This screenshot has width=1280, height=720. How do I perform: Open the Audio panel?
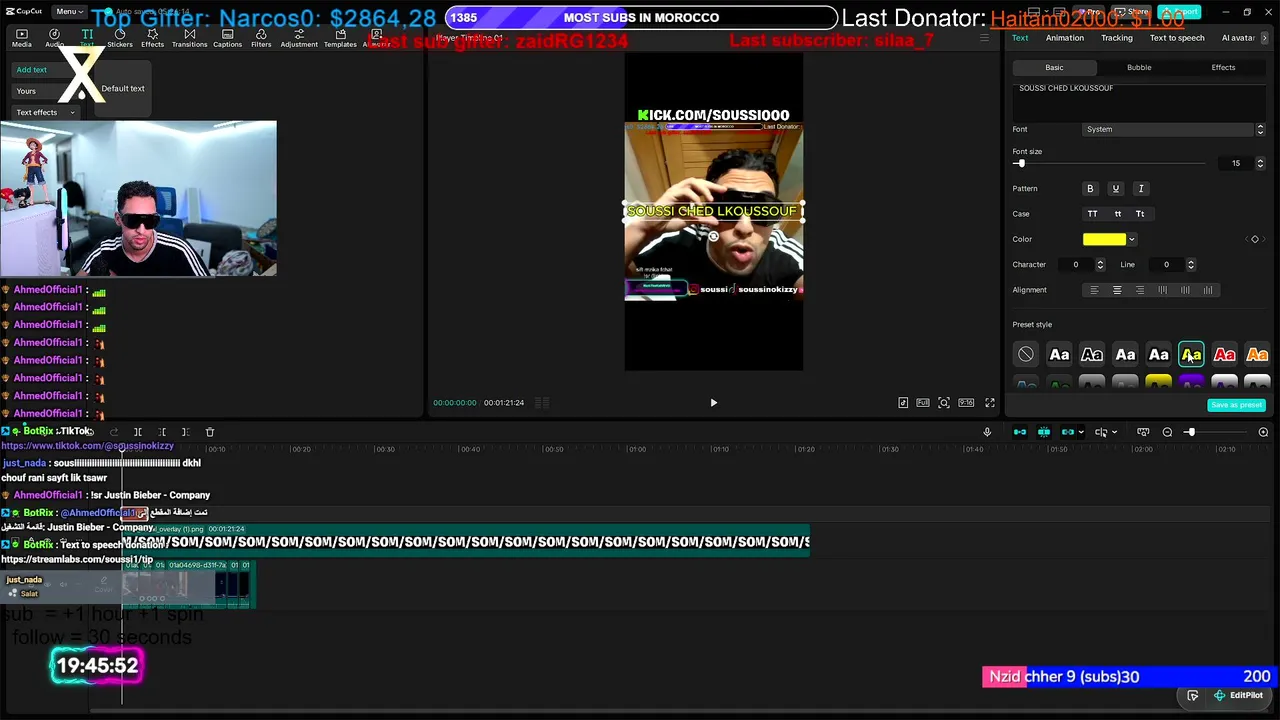[x=54, y=38]
